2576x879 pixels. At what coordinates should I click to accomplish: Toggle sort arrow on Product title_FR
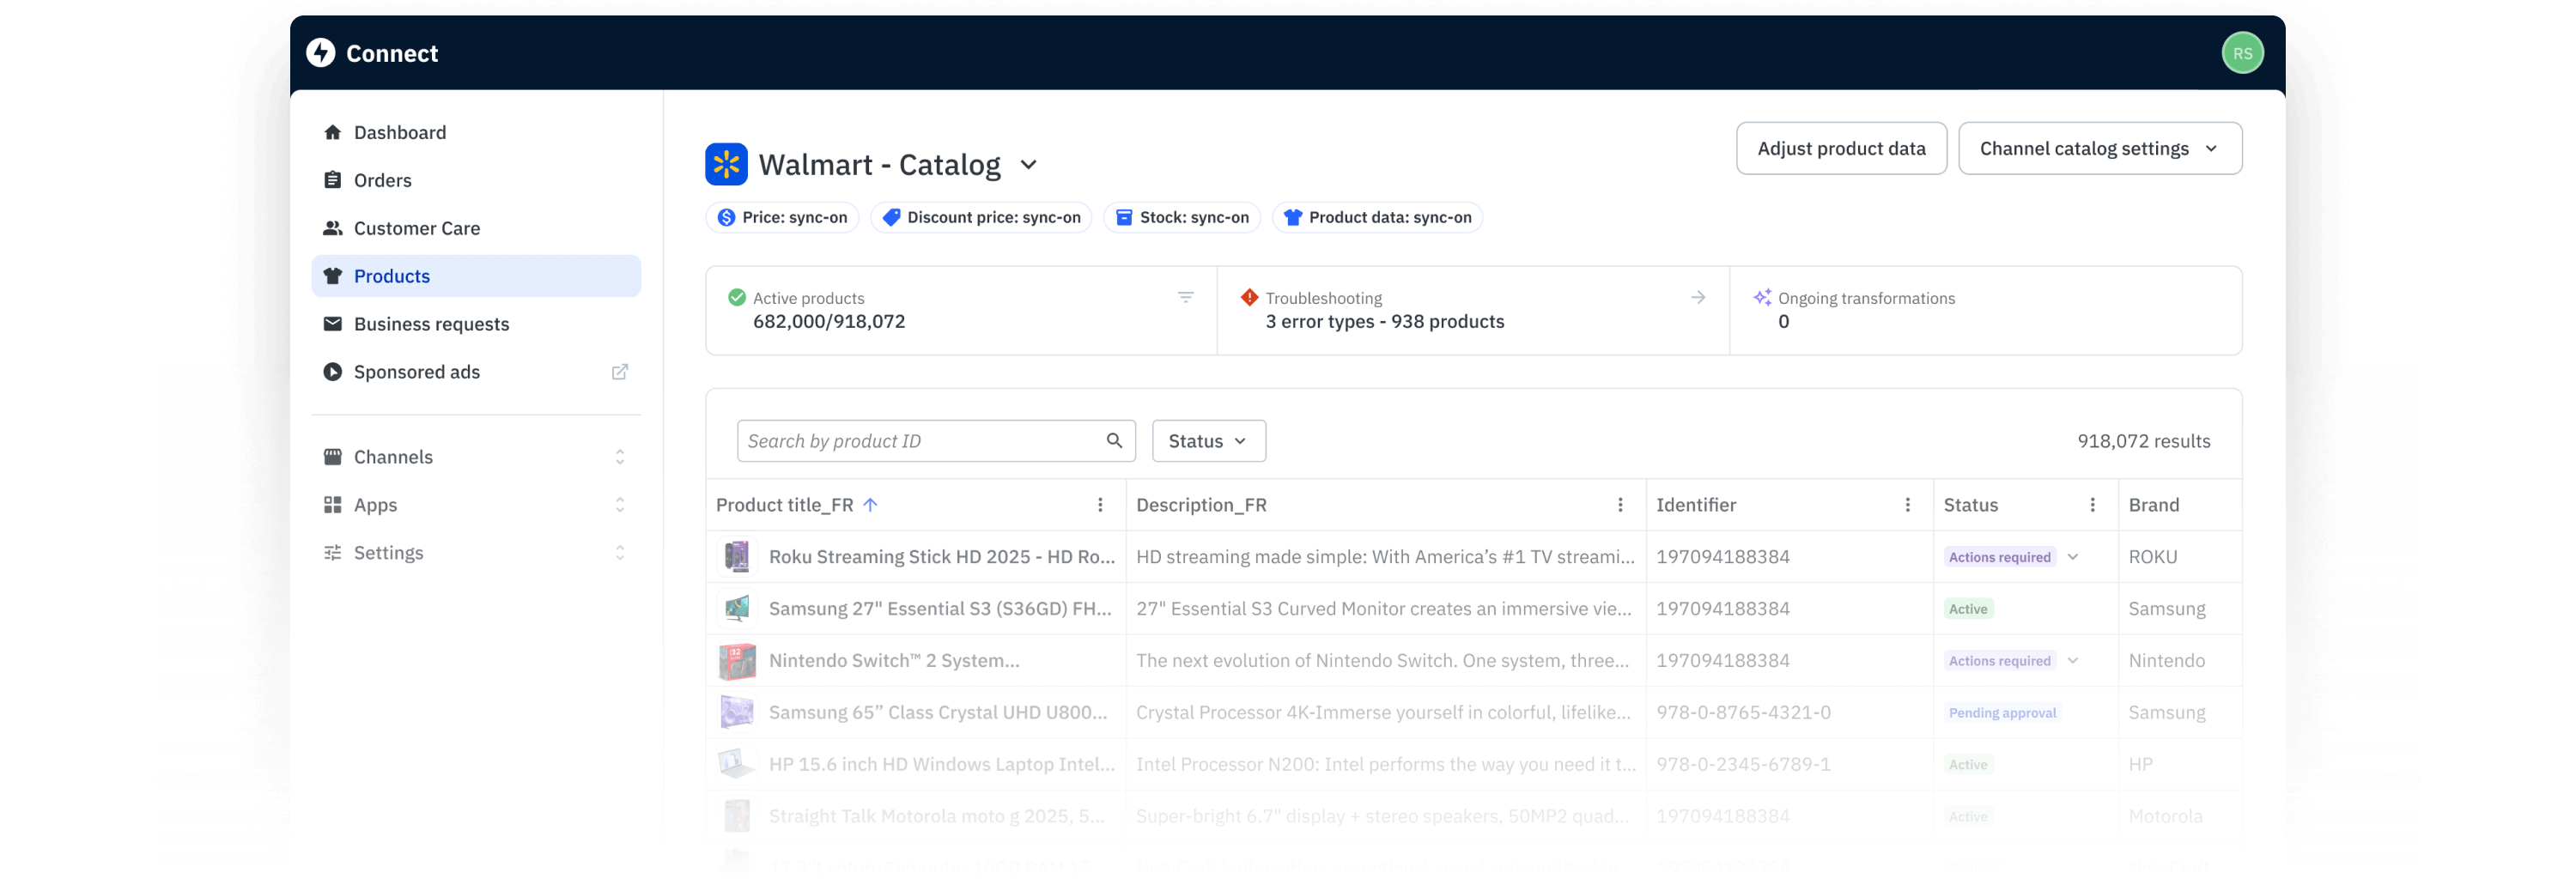(x=870, y=505)
